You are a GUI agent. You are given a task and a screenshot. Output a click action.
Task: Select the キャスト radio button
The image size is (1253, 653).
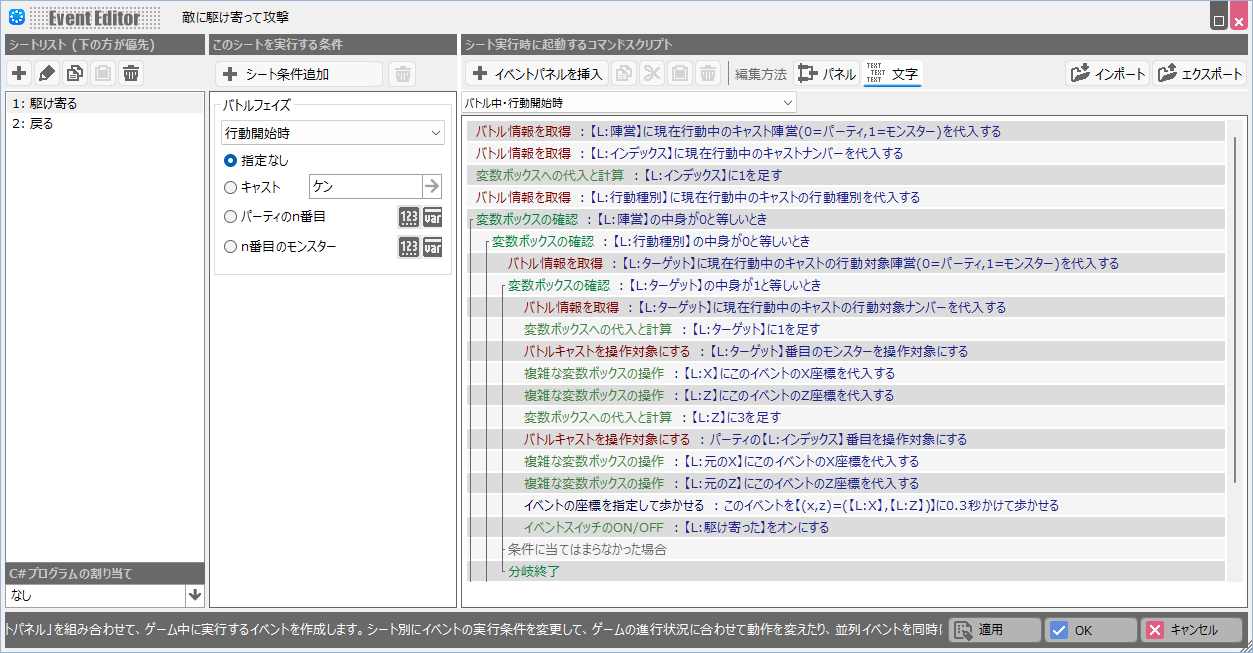(231, 187)
